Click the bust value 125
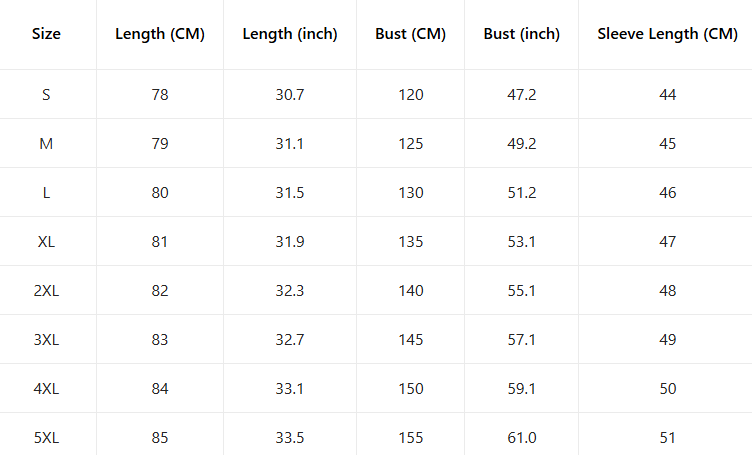This screenshot has height=455, width=752. [x=410, y=144]
